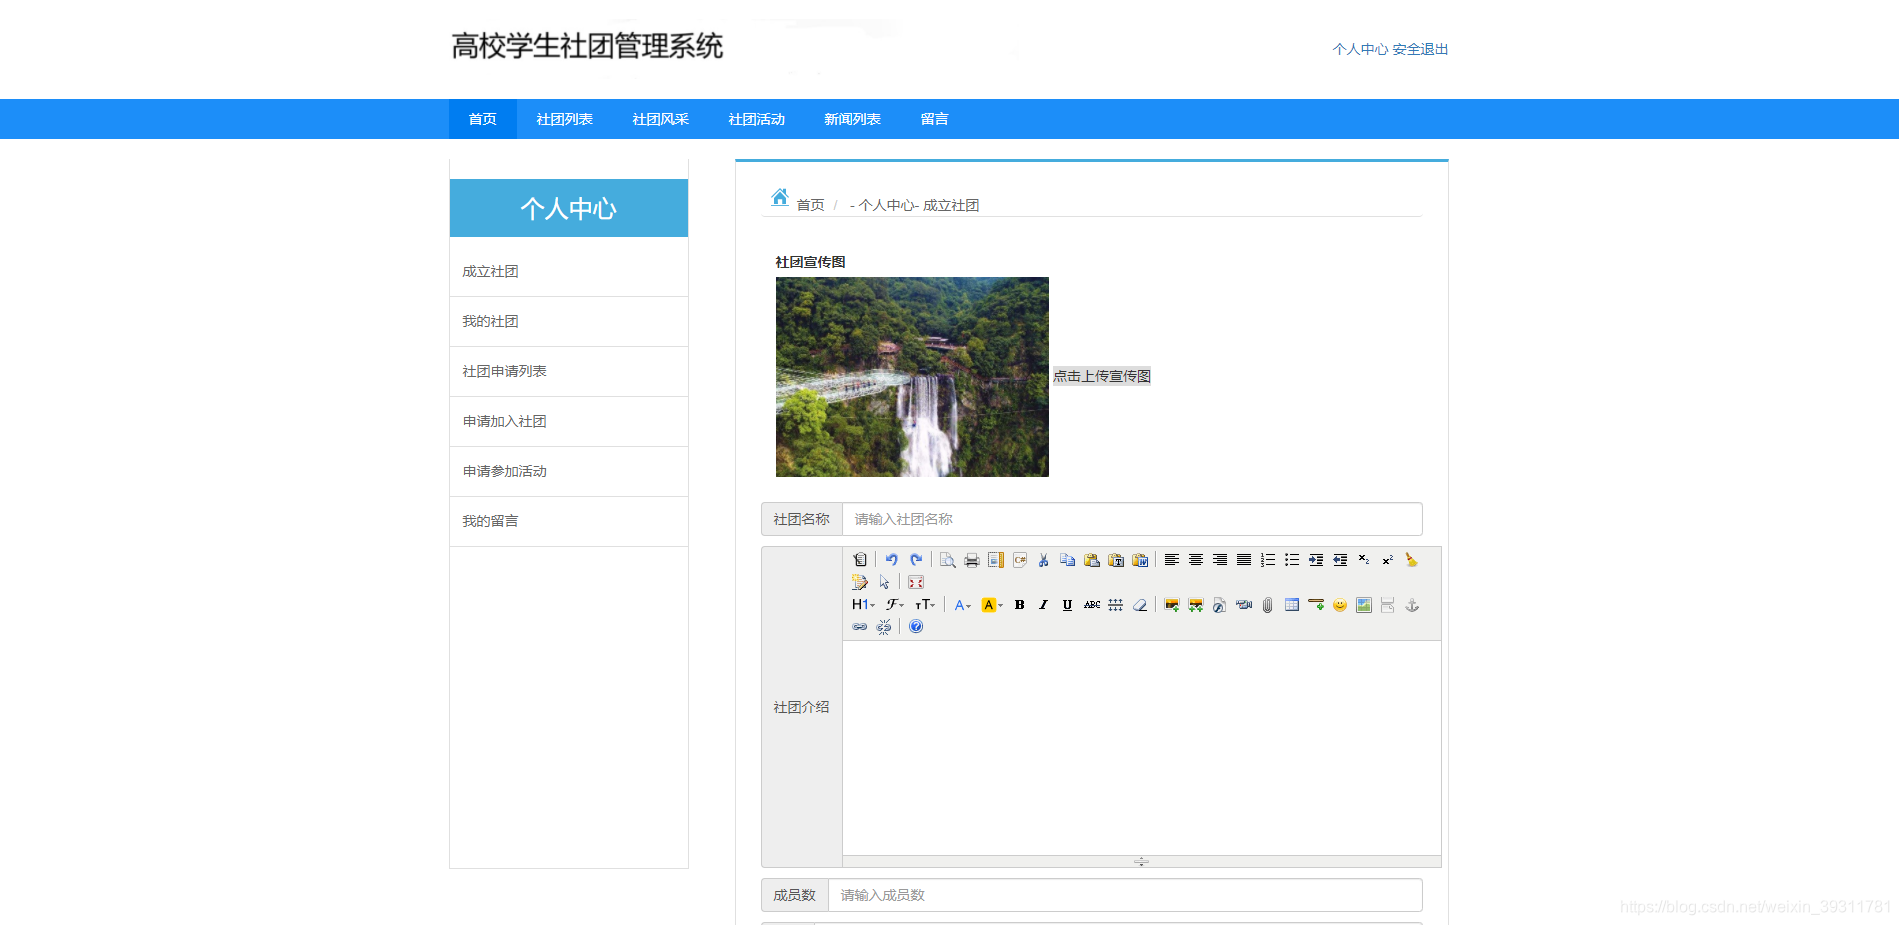The width and height of the screenshot is (1899, 925).
Task: Toggle bold formatting
Action: (x=1020, y=605)
